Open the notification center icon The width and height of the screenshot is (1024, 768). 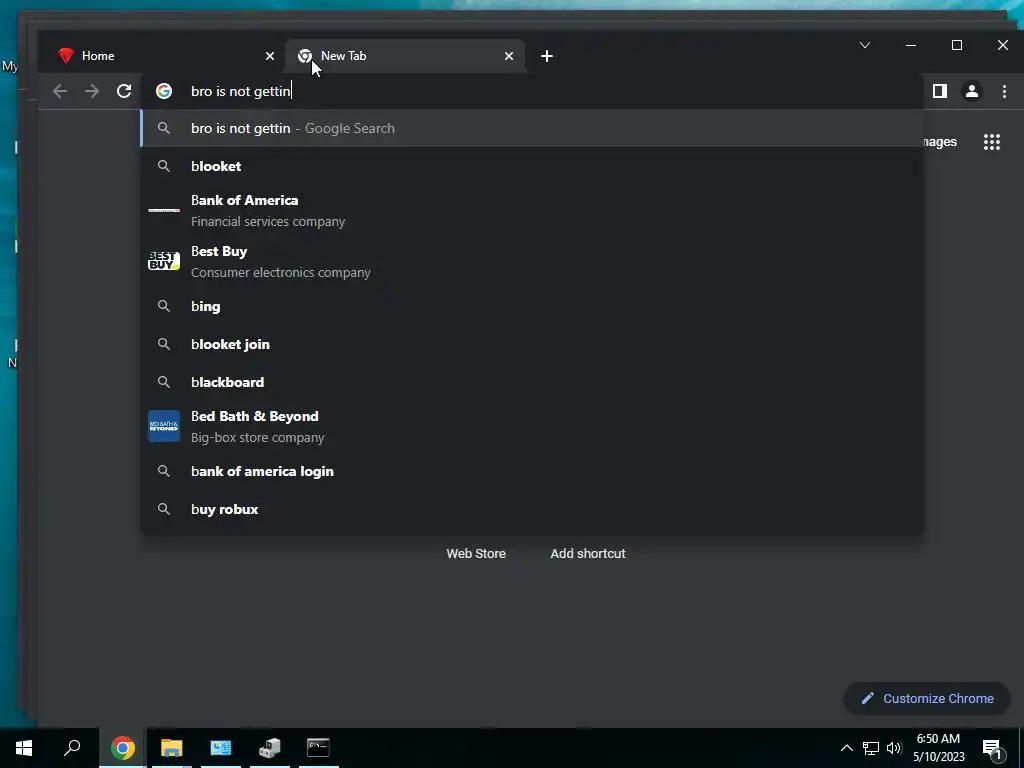point(993,748)
